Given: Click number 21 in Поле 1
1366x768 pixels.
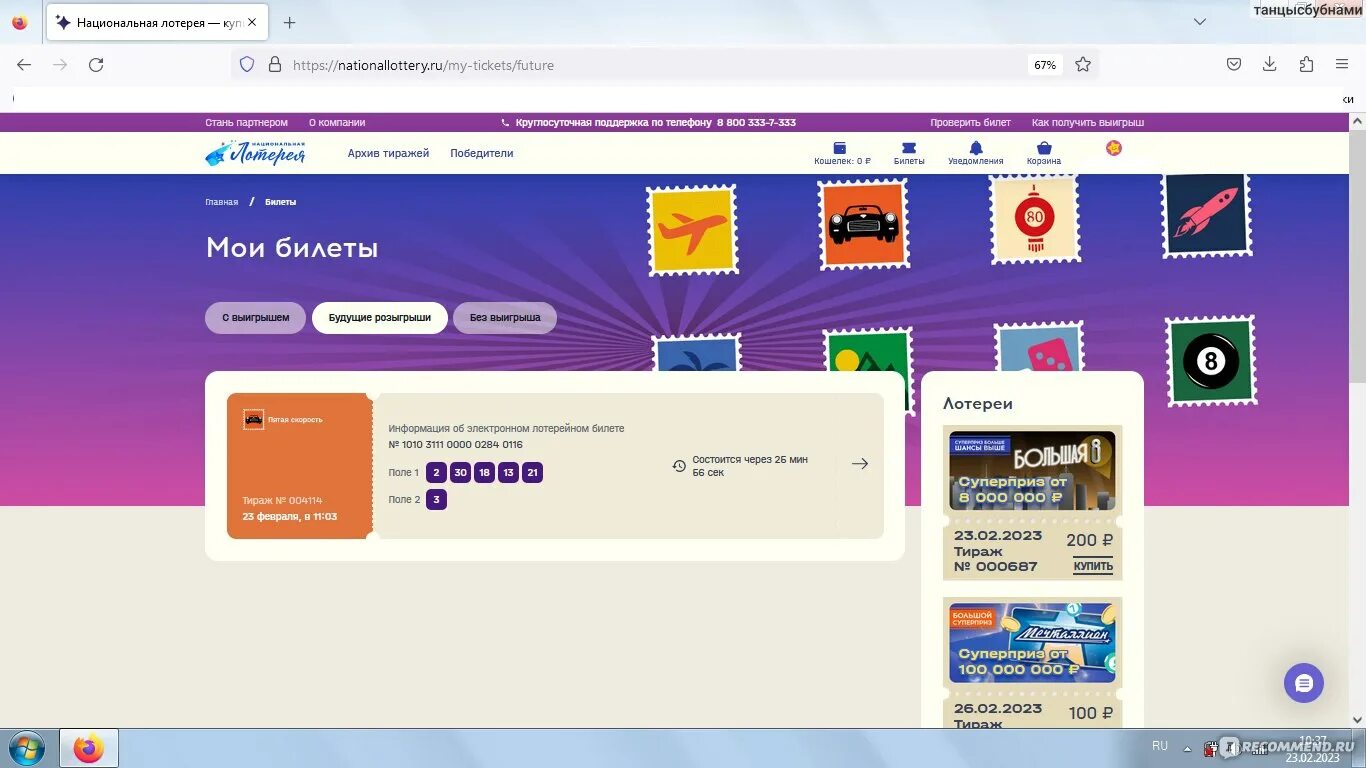Looking at the screenshot, I should (x=532, y=473).
